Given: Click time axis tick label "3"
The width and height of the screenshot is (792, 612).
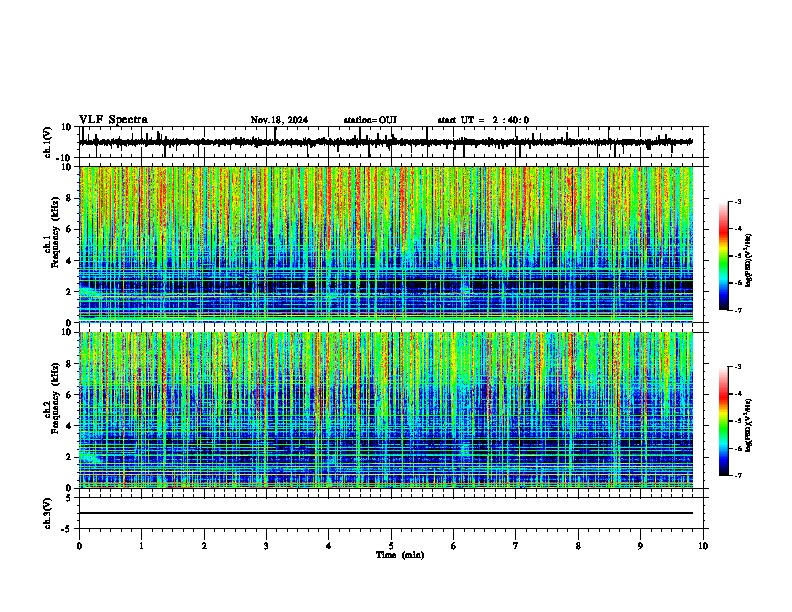Looking at the screenshot, I should point(266,546).
